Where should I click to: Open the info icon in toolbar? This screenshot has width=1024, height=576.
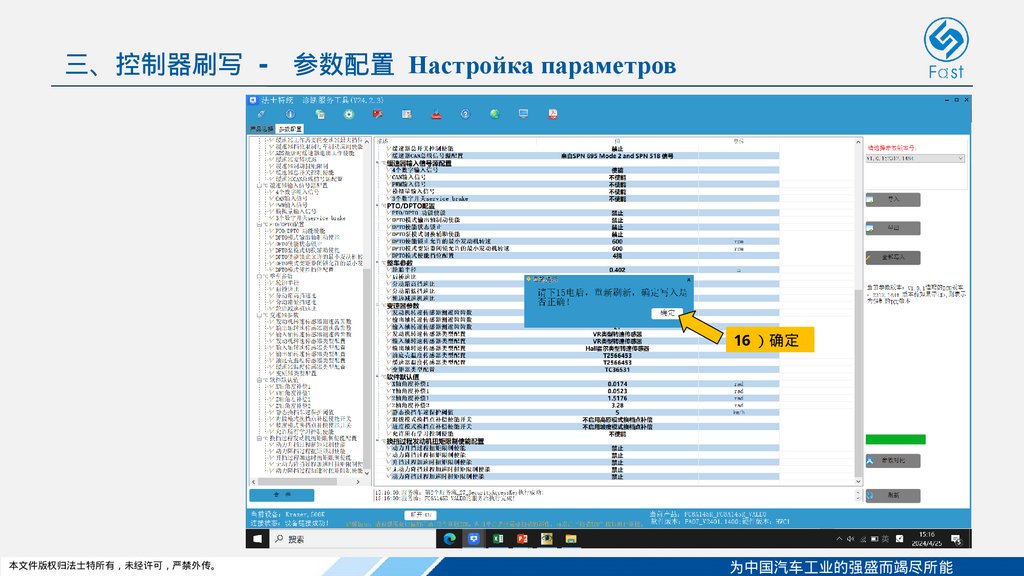coord(290,114)
